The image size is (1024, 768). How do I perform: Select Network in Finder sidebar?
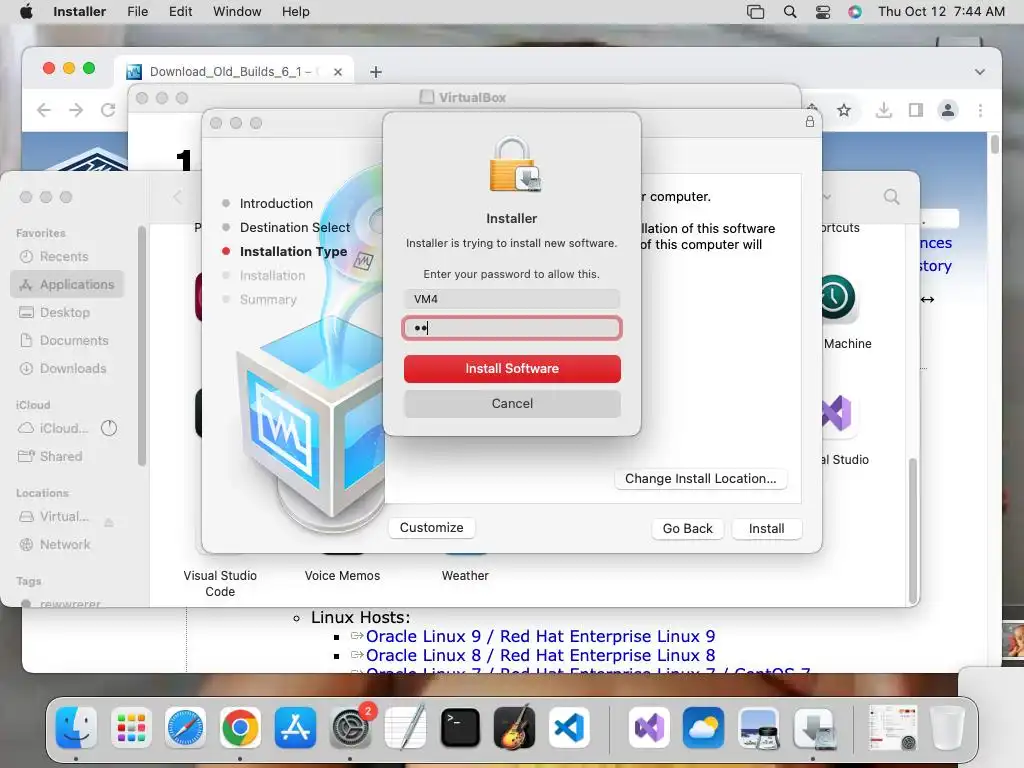click(67, 545)
